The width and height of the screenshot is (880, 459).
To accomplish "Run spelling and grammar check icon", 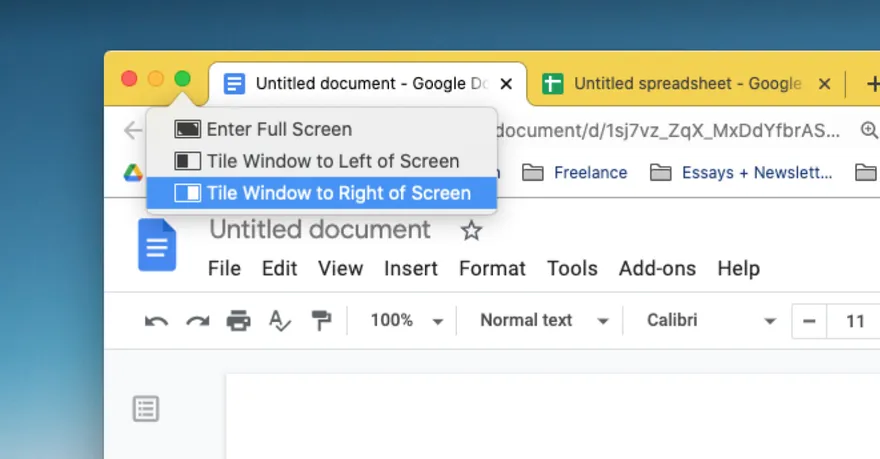I will [x=280, y=321].
